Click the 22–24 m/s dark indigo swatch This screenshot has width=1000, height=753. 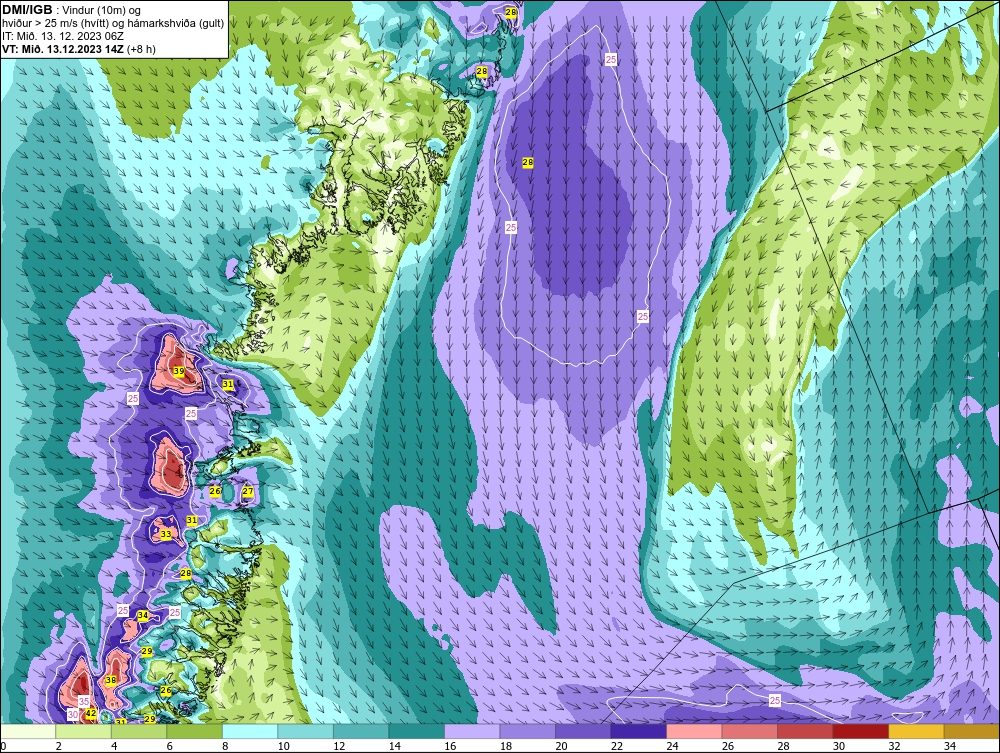click(x=638, y=731)
